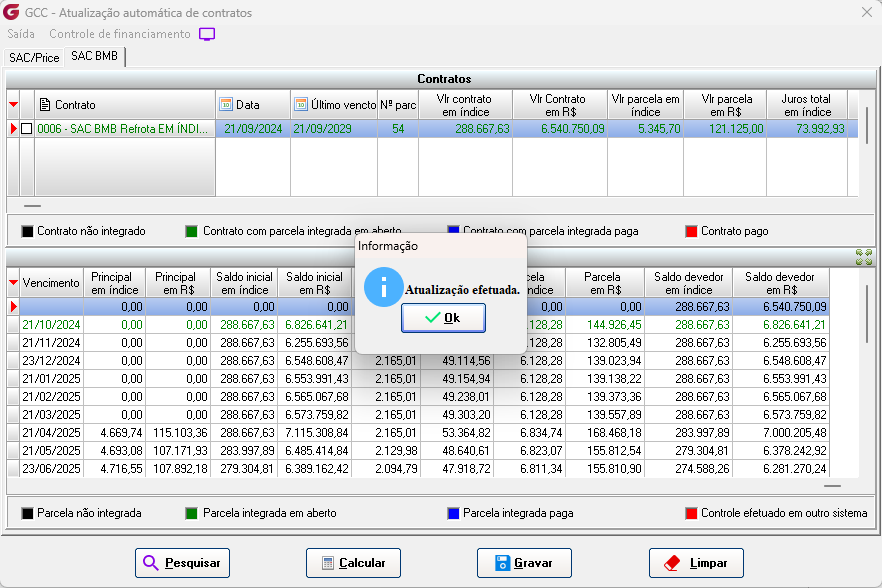882x588 pixels.
Task: Click the Gravar button
Action: 524,563
